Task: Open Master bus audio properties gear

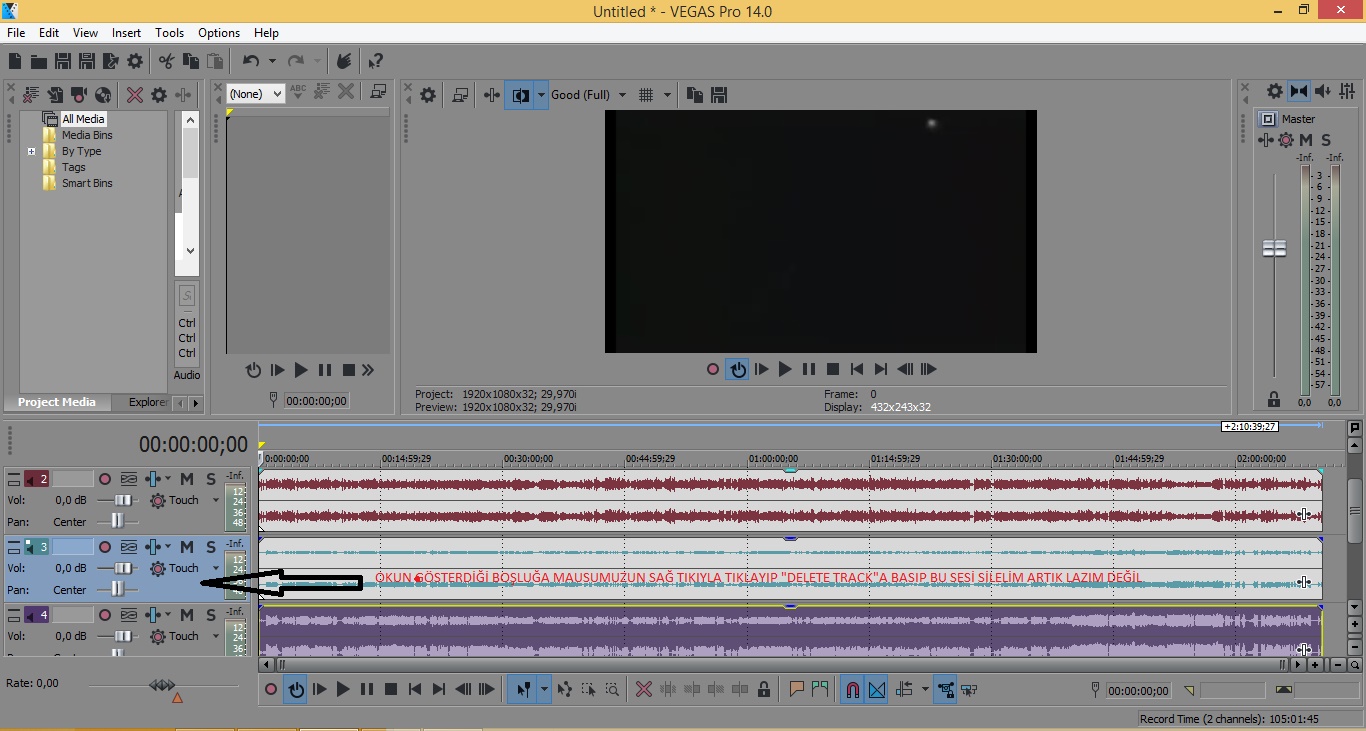Action: 1274,91
